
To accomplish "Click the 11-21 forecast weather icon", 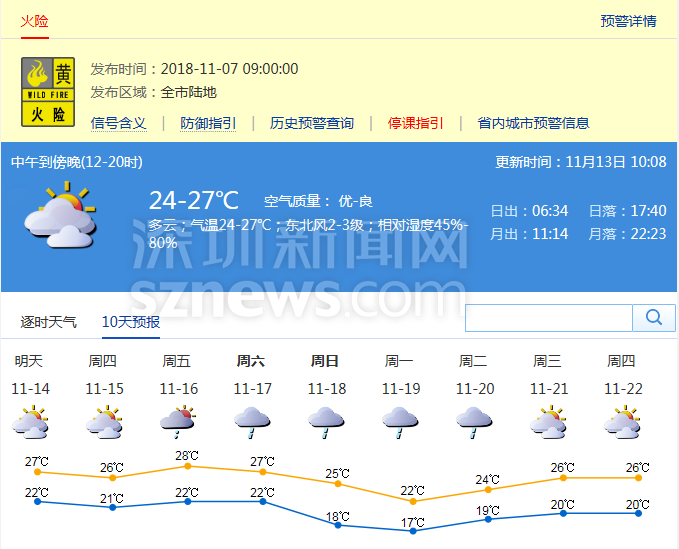I will coord(547,423).
